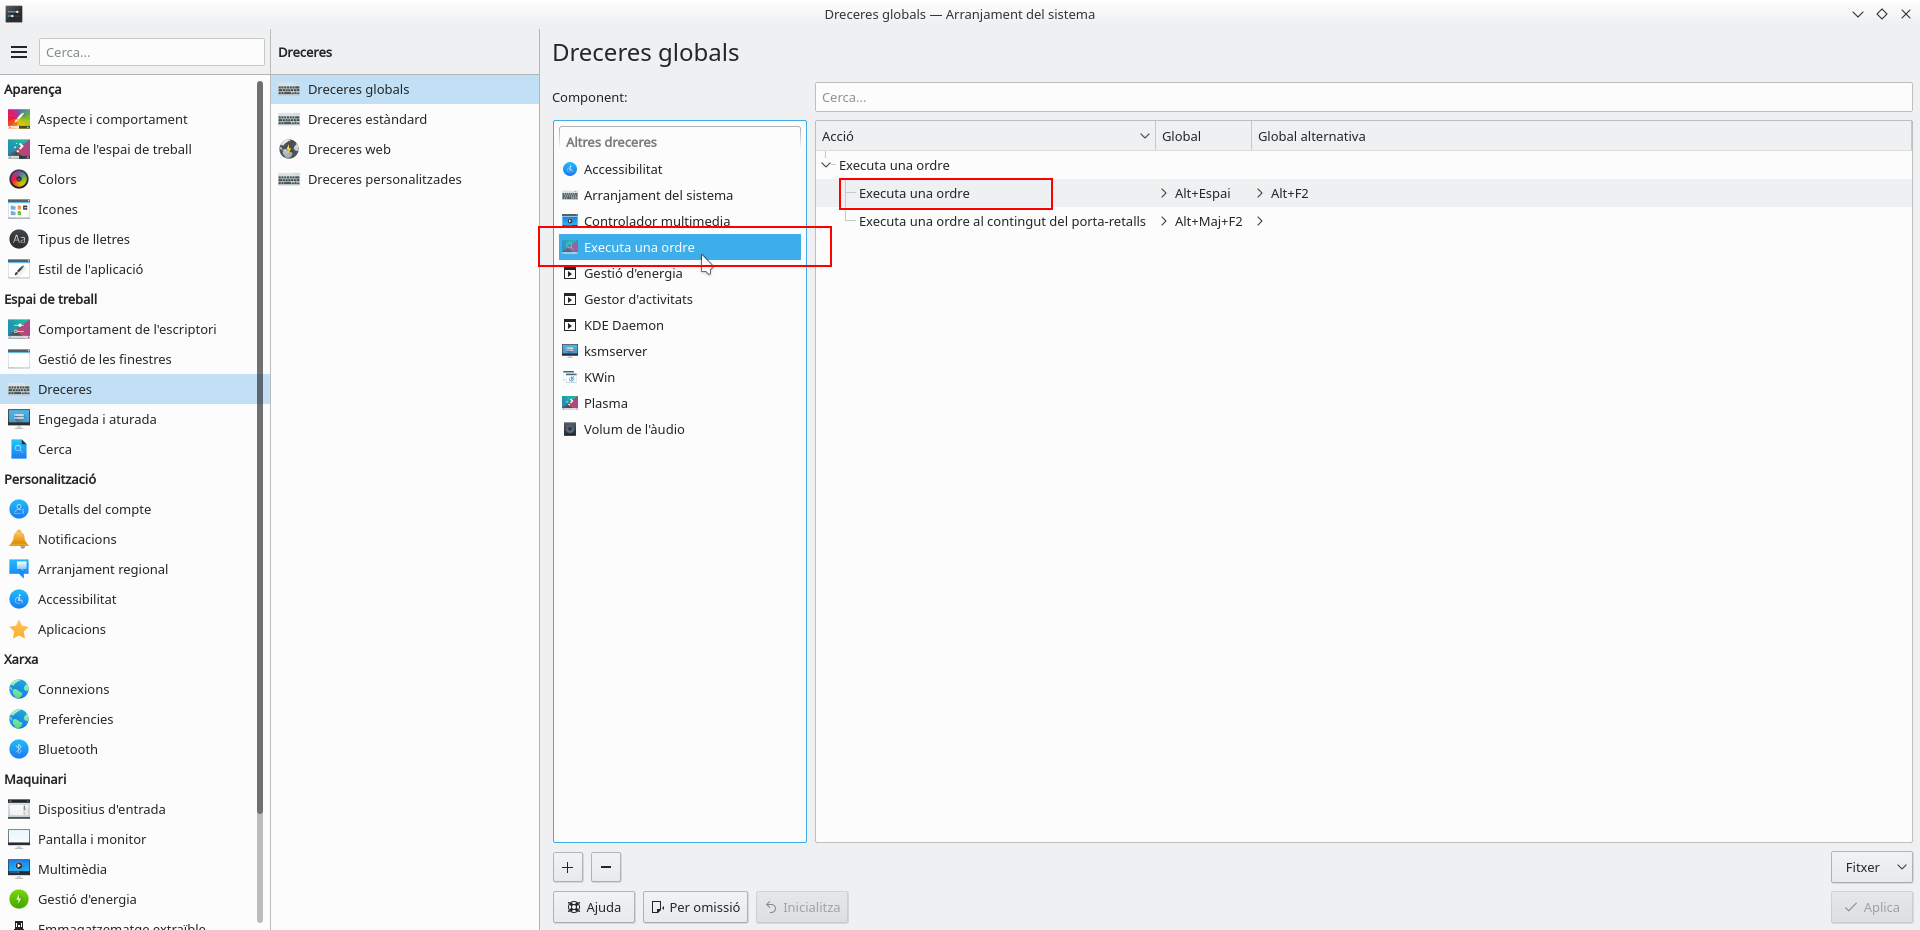Select KWin in component list
Screen dimensions: 1920x930
599,377
